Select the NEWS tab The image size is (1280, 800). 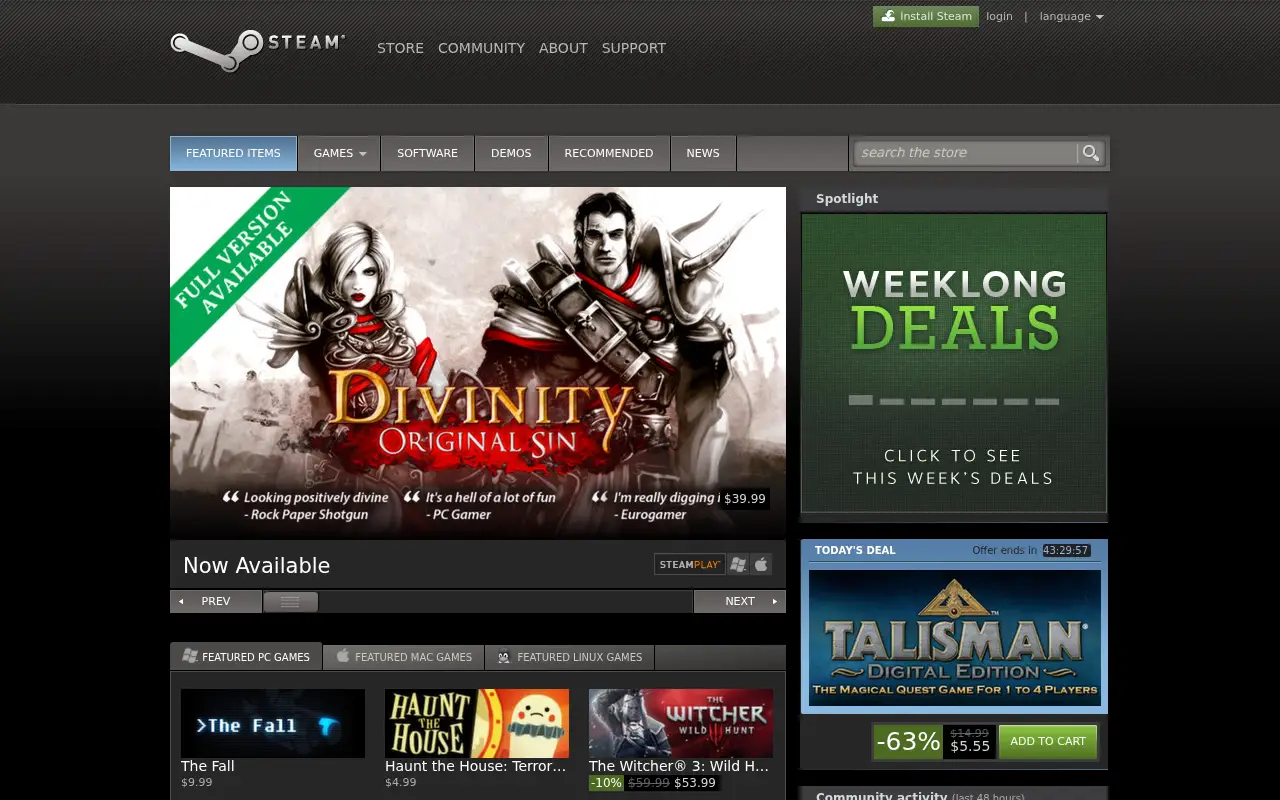point(703,153)
